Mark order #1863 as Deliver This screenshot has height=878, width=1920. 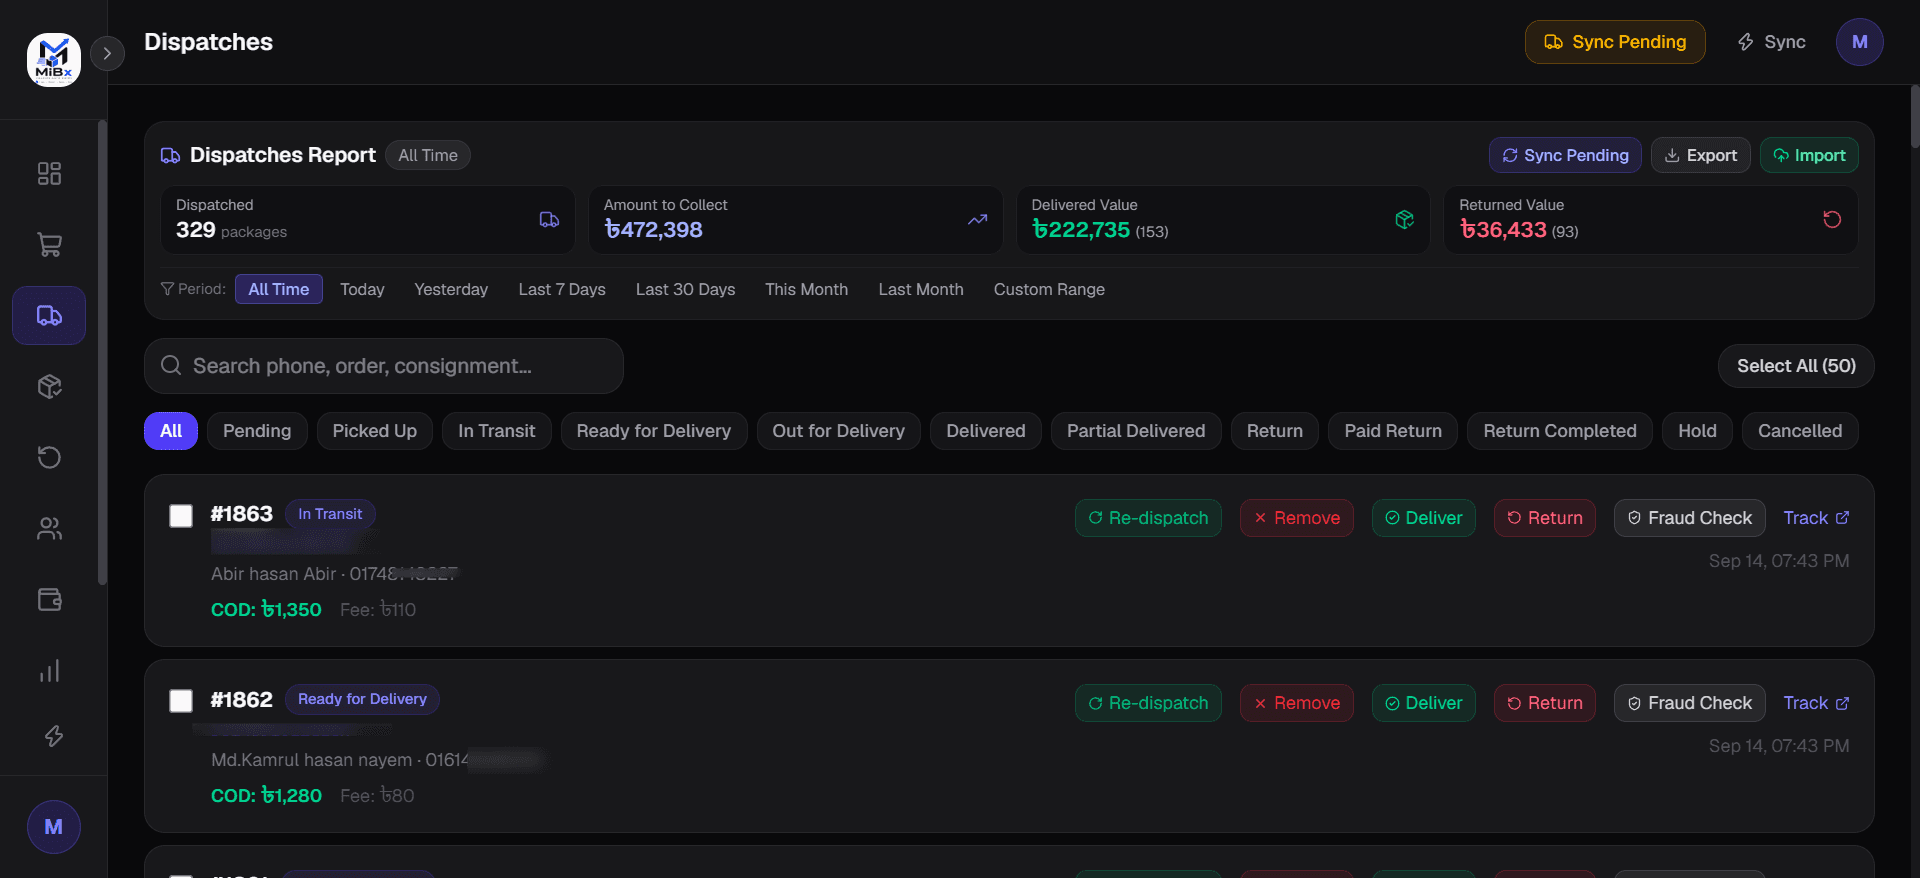(1424, 518)
